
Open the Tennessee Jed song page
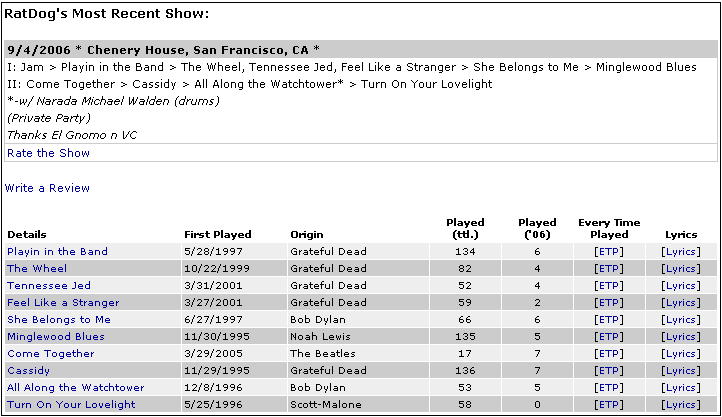[48, 286]
